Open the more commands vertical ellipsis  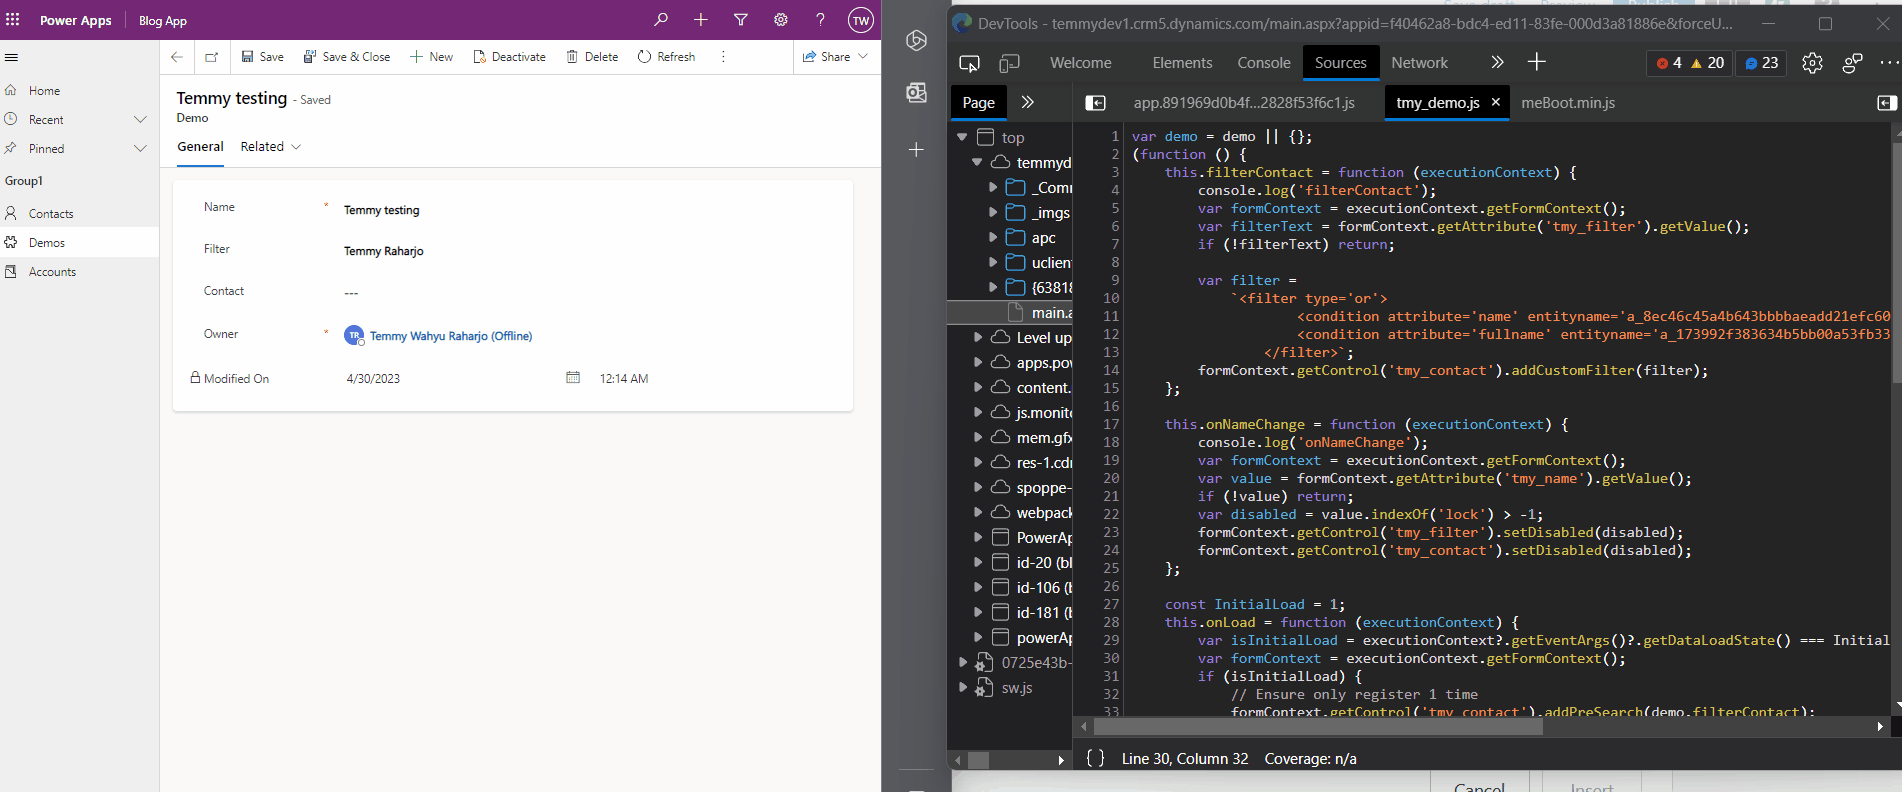click(723, 57)
